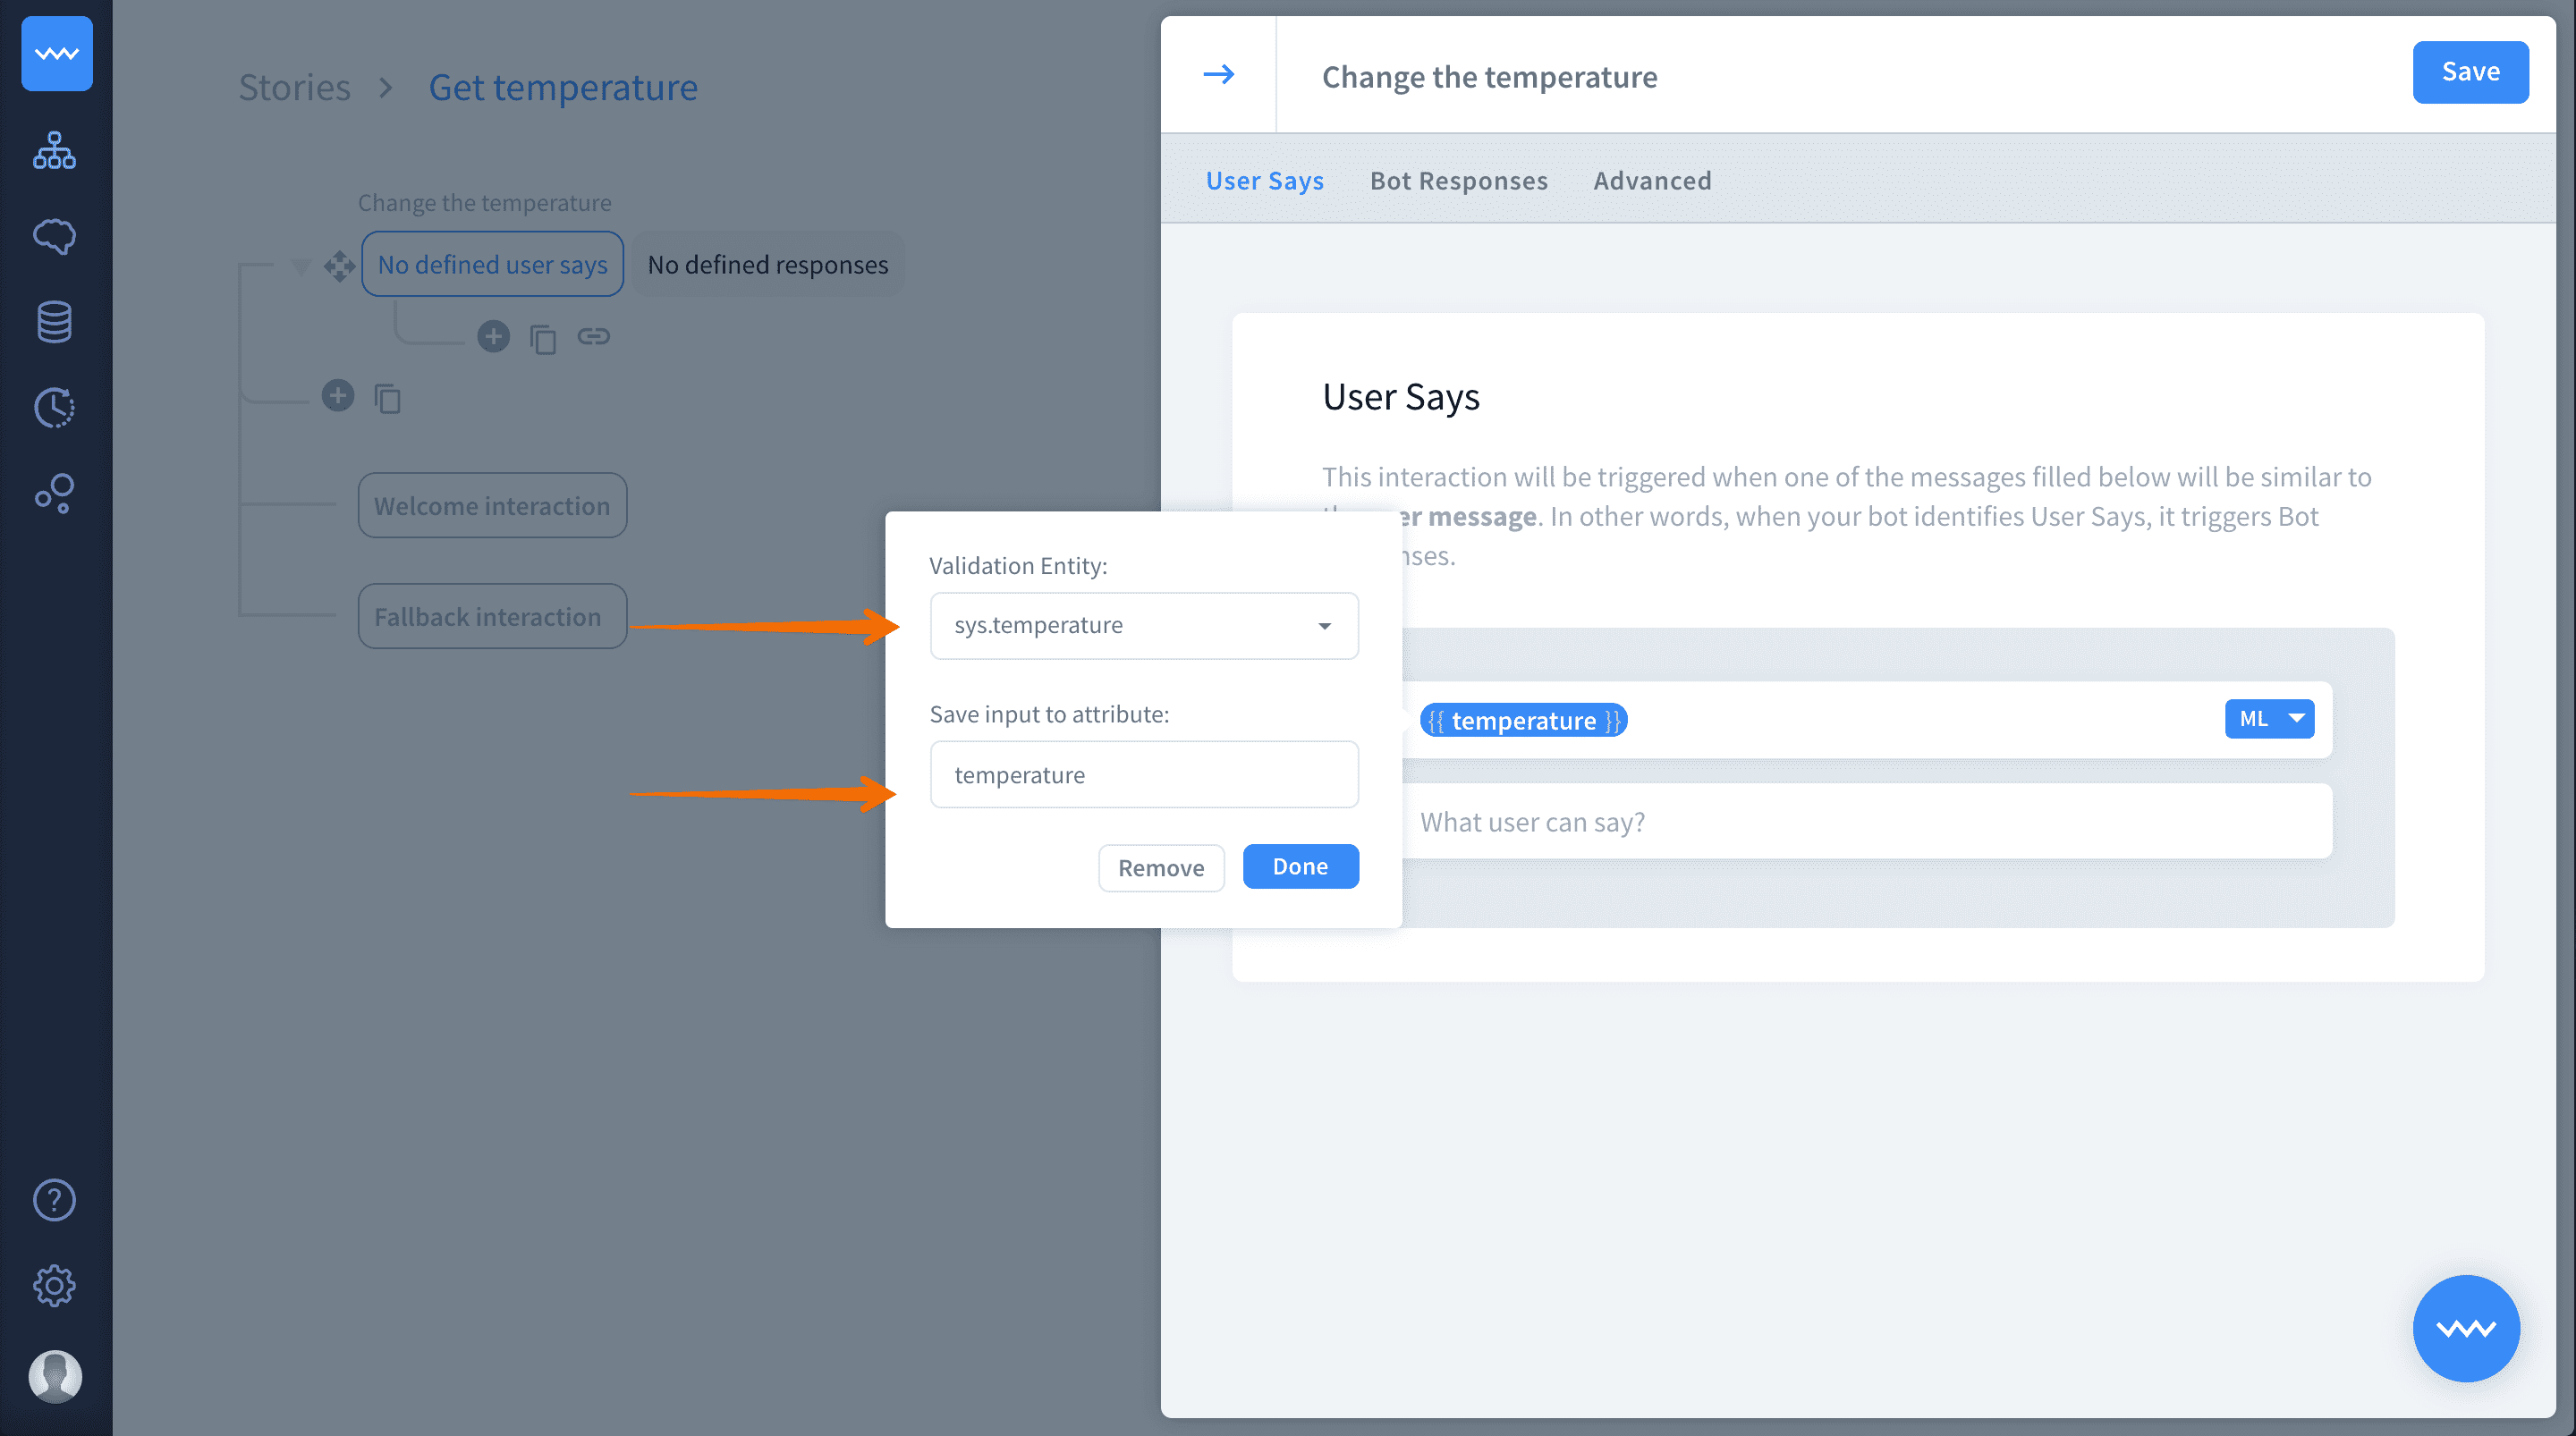The width and height of the screenshot is (2576, 1436).
Task: Click the Done button
Action: click(1299, 867)
